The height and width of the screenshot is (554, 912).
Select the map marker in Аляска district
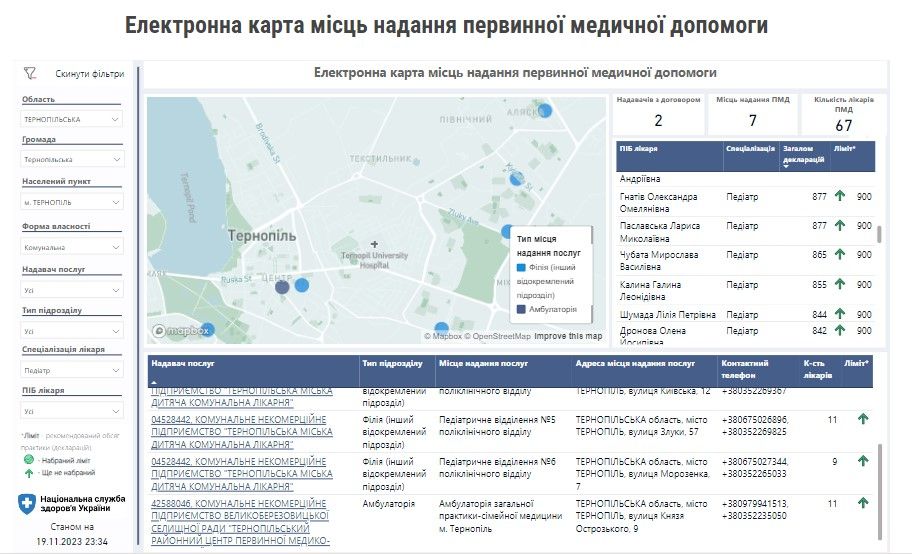click(544, 110)
